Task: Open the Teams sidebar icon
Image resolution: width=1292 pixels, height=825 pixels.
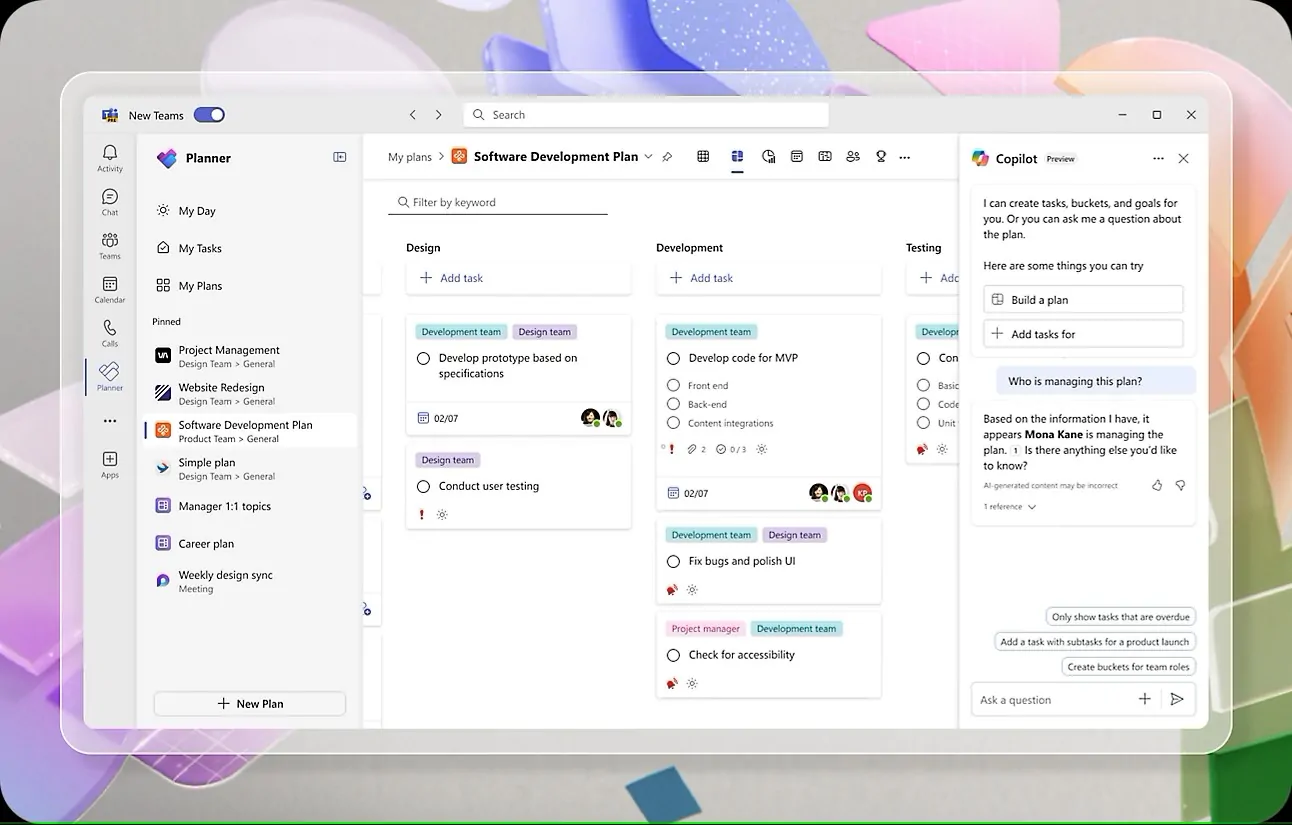Action: (x=109, y=243)
